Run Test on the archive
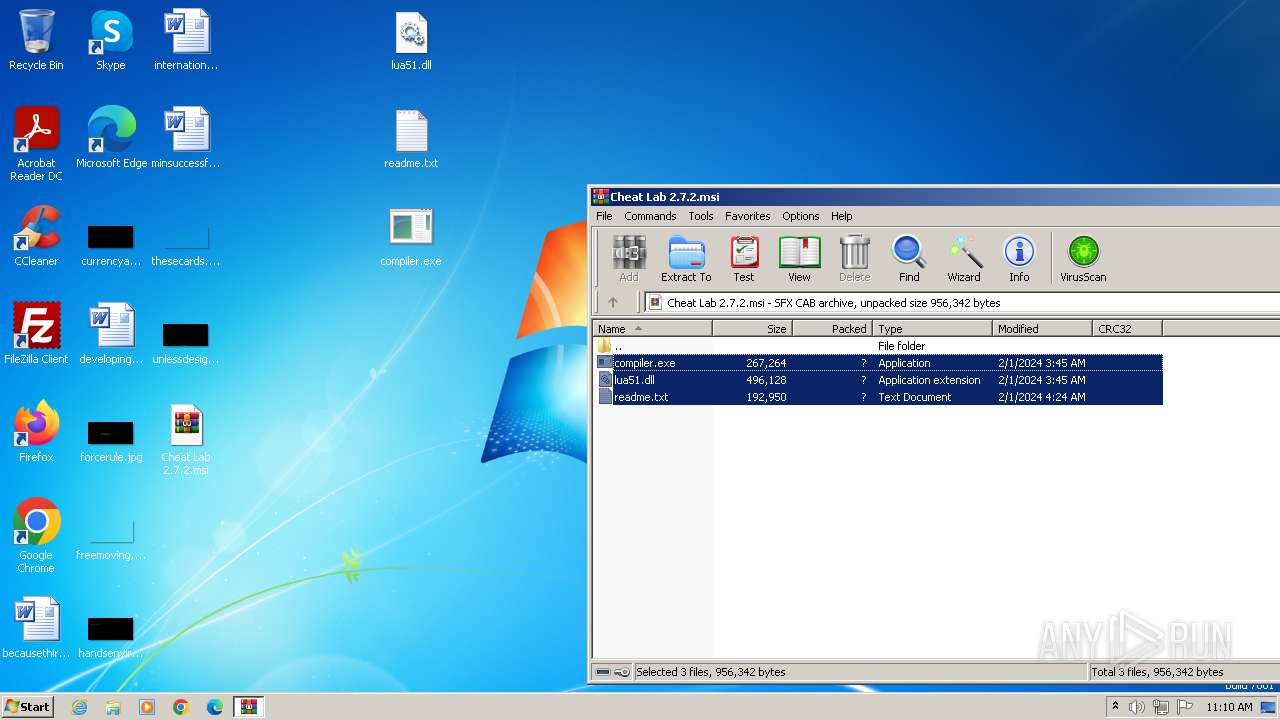Screen dimensions: 1280x720 coord(744,259)
